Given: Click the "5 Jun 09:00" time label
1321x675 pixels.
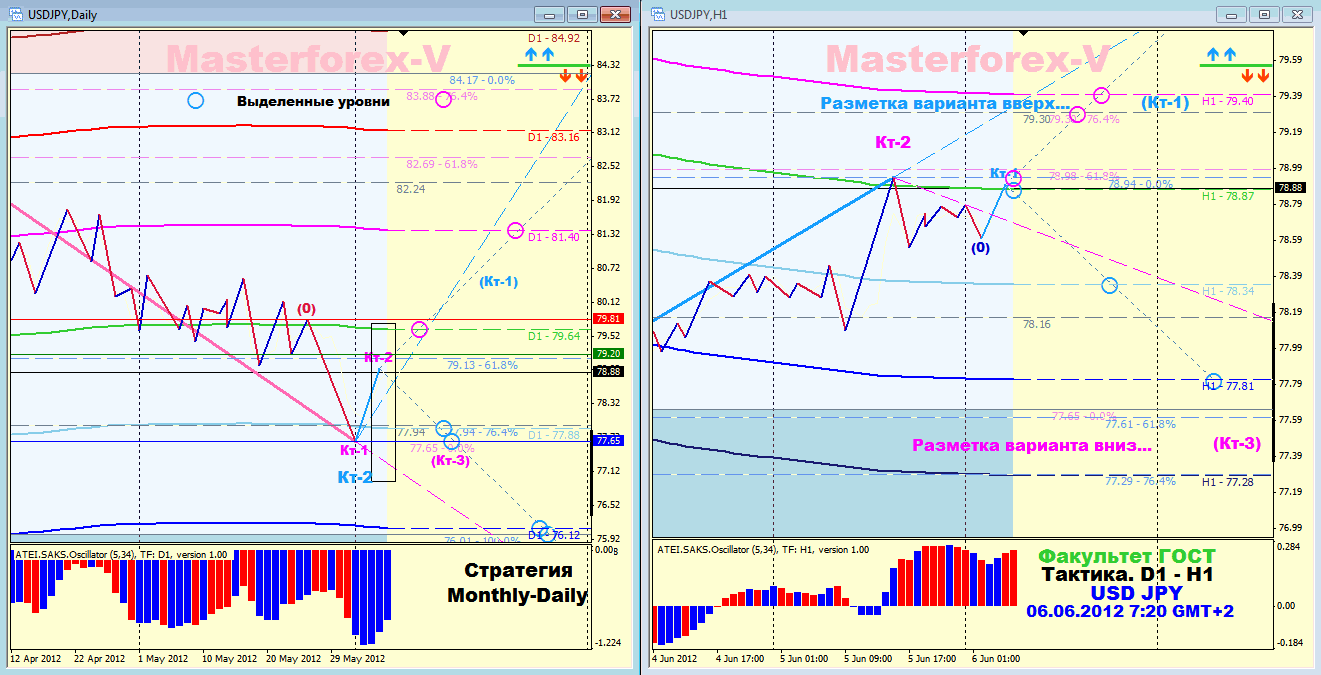Looking at the screenshot, I should (868, 659).
